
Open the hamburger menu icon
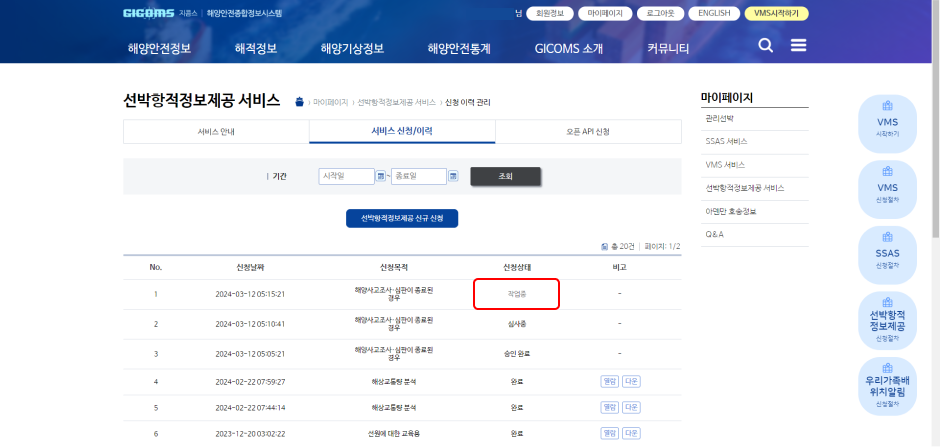point(798,46)
